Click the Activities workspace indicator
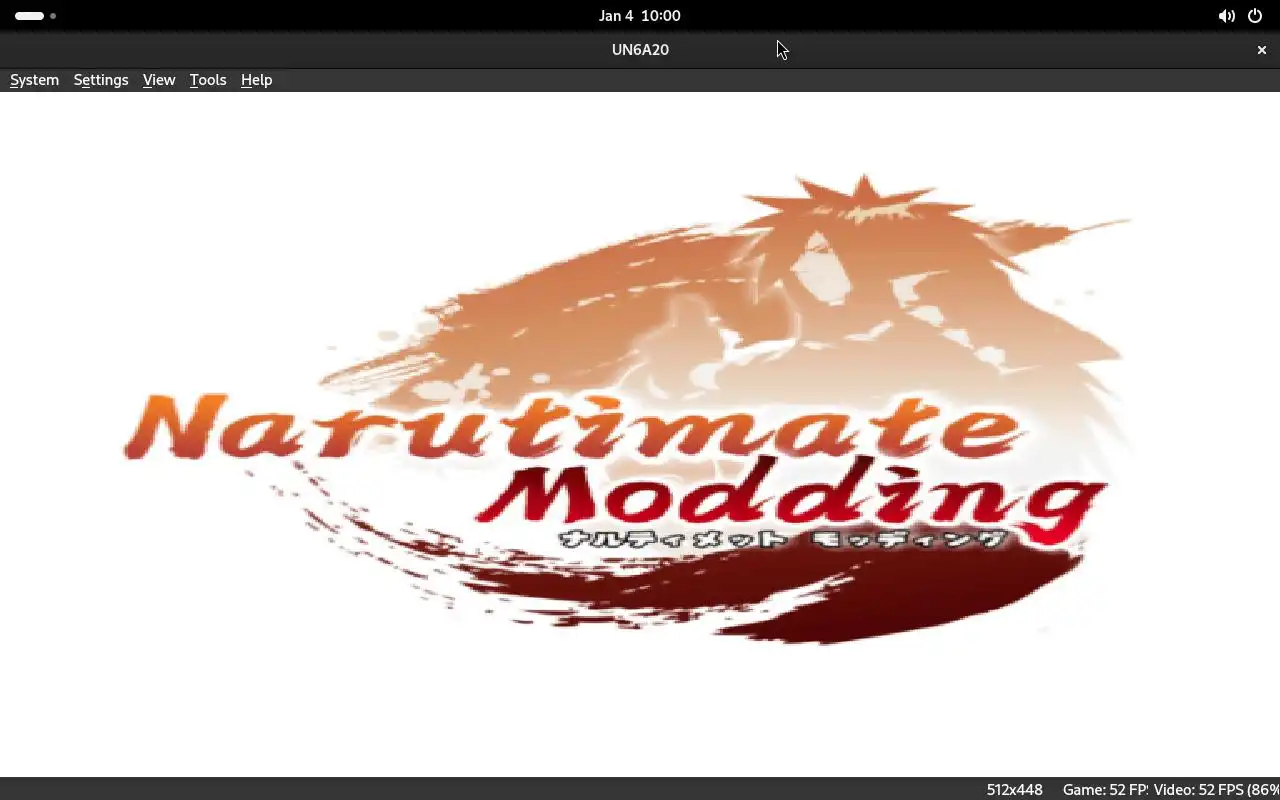The width and height of the screenshot is (1280, 800). point(35,16)
